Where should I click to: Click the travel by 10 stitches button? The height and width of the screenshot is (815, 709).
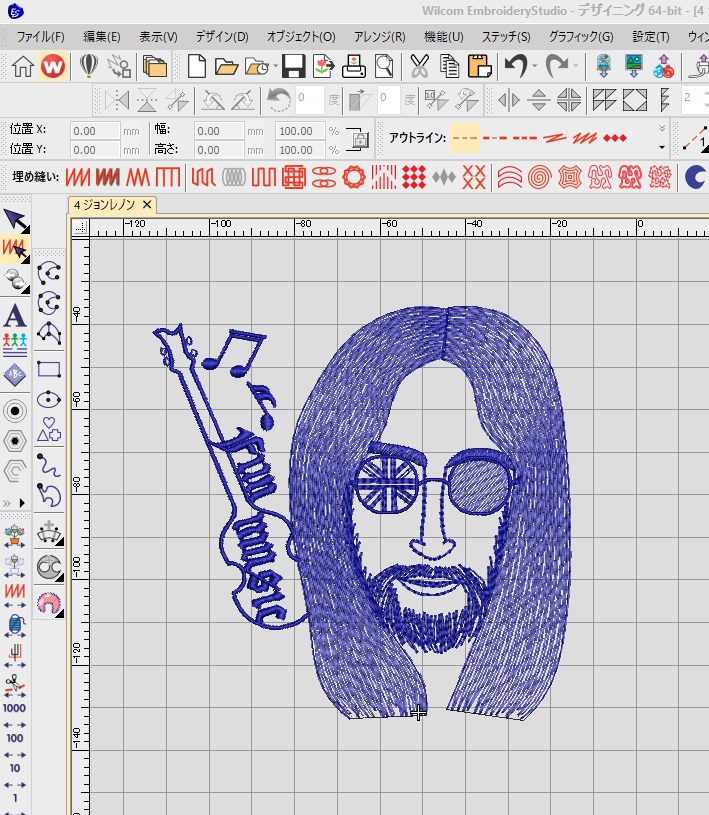(14, 768)
